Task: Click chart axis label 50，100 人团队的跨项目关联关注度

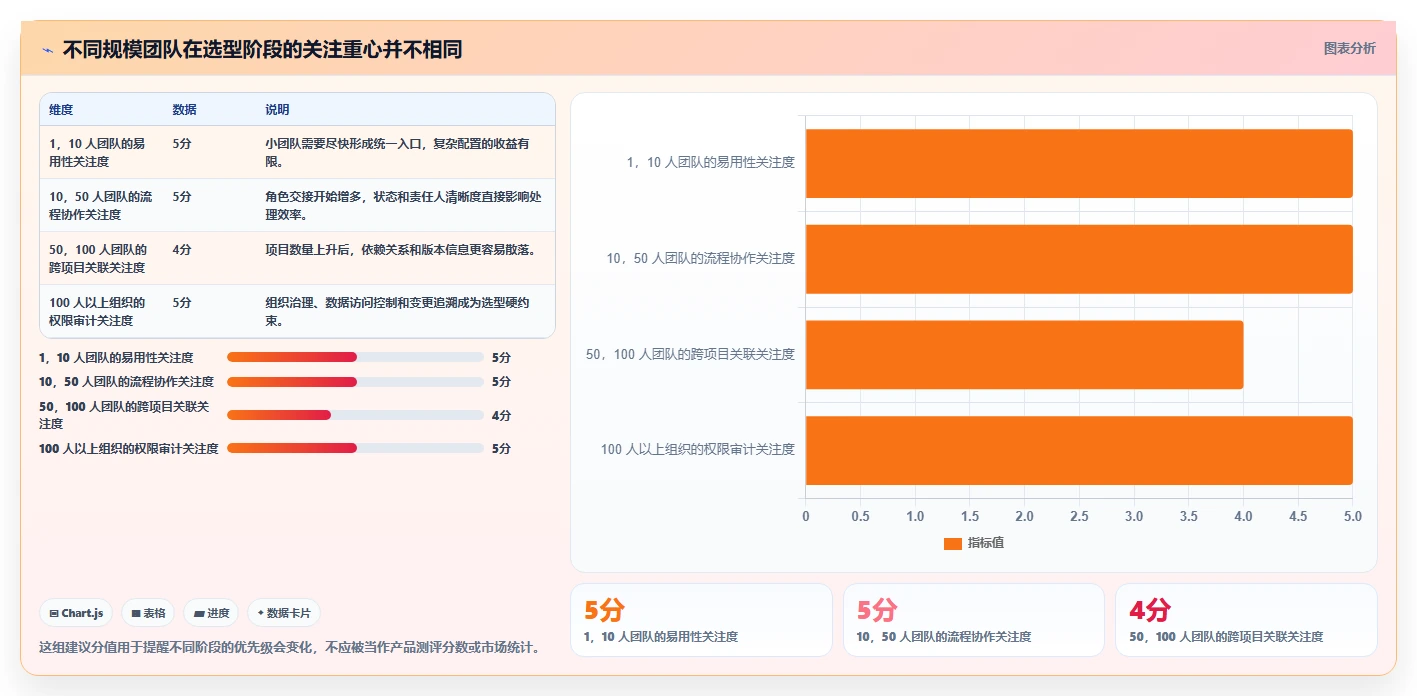Action: (690, 354)
